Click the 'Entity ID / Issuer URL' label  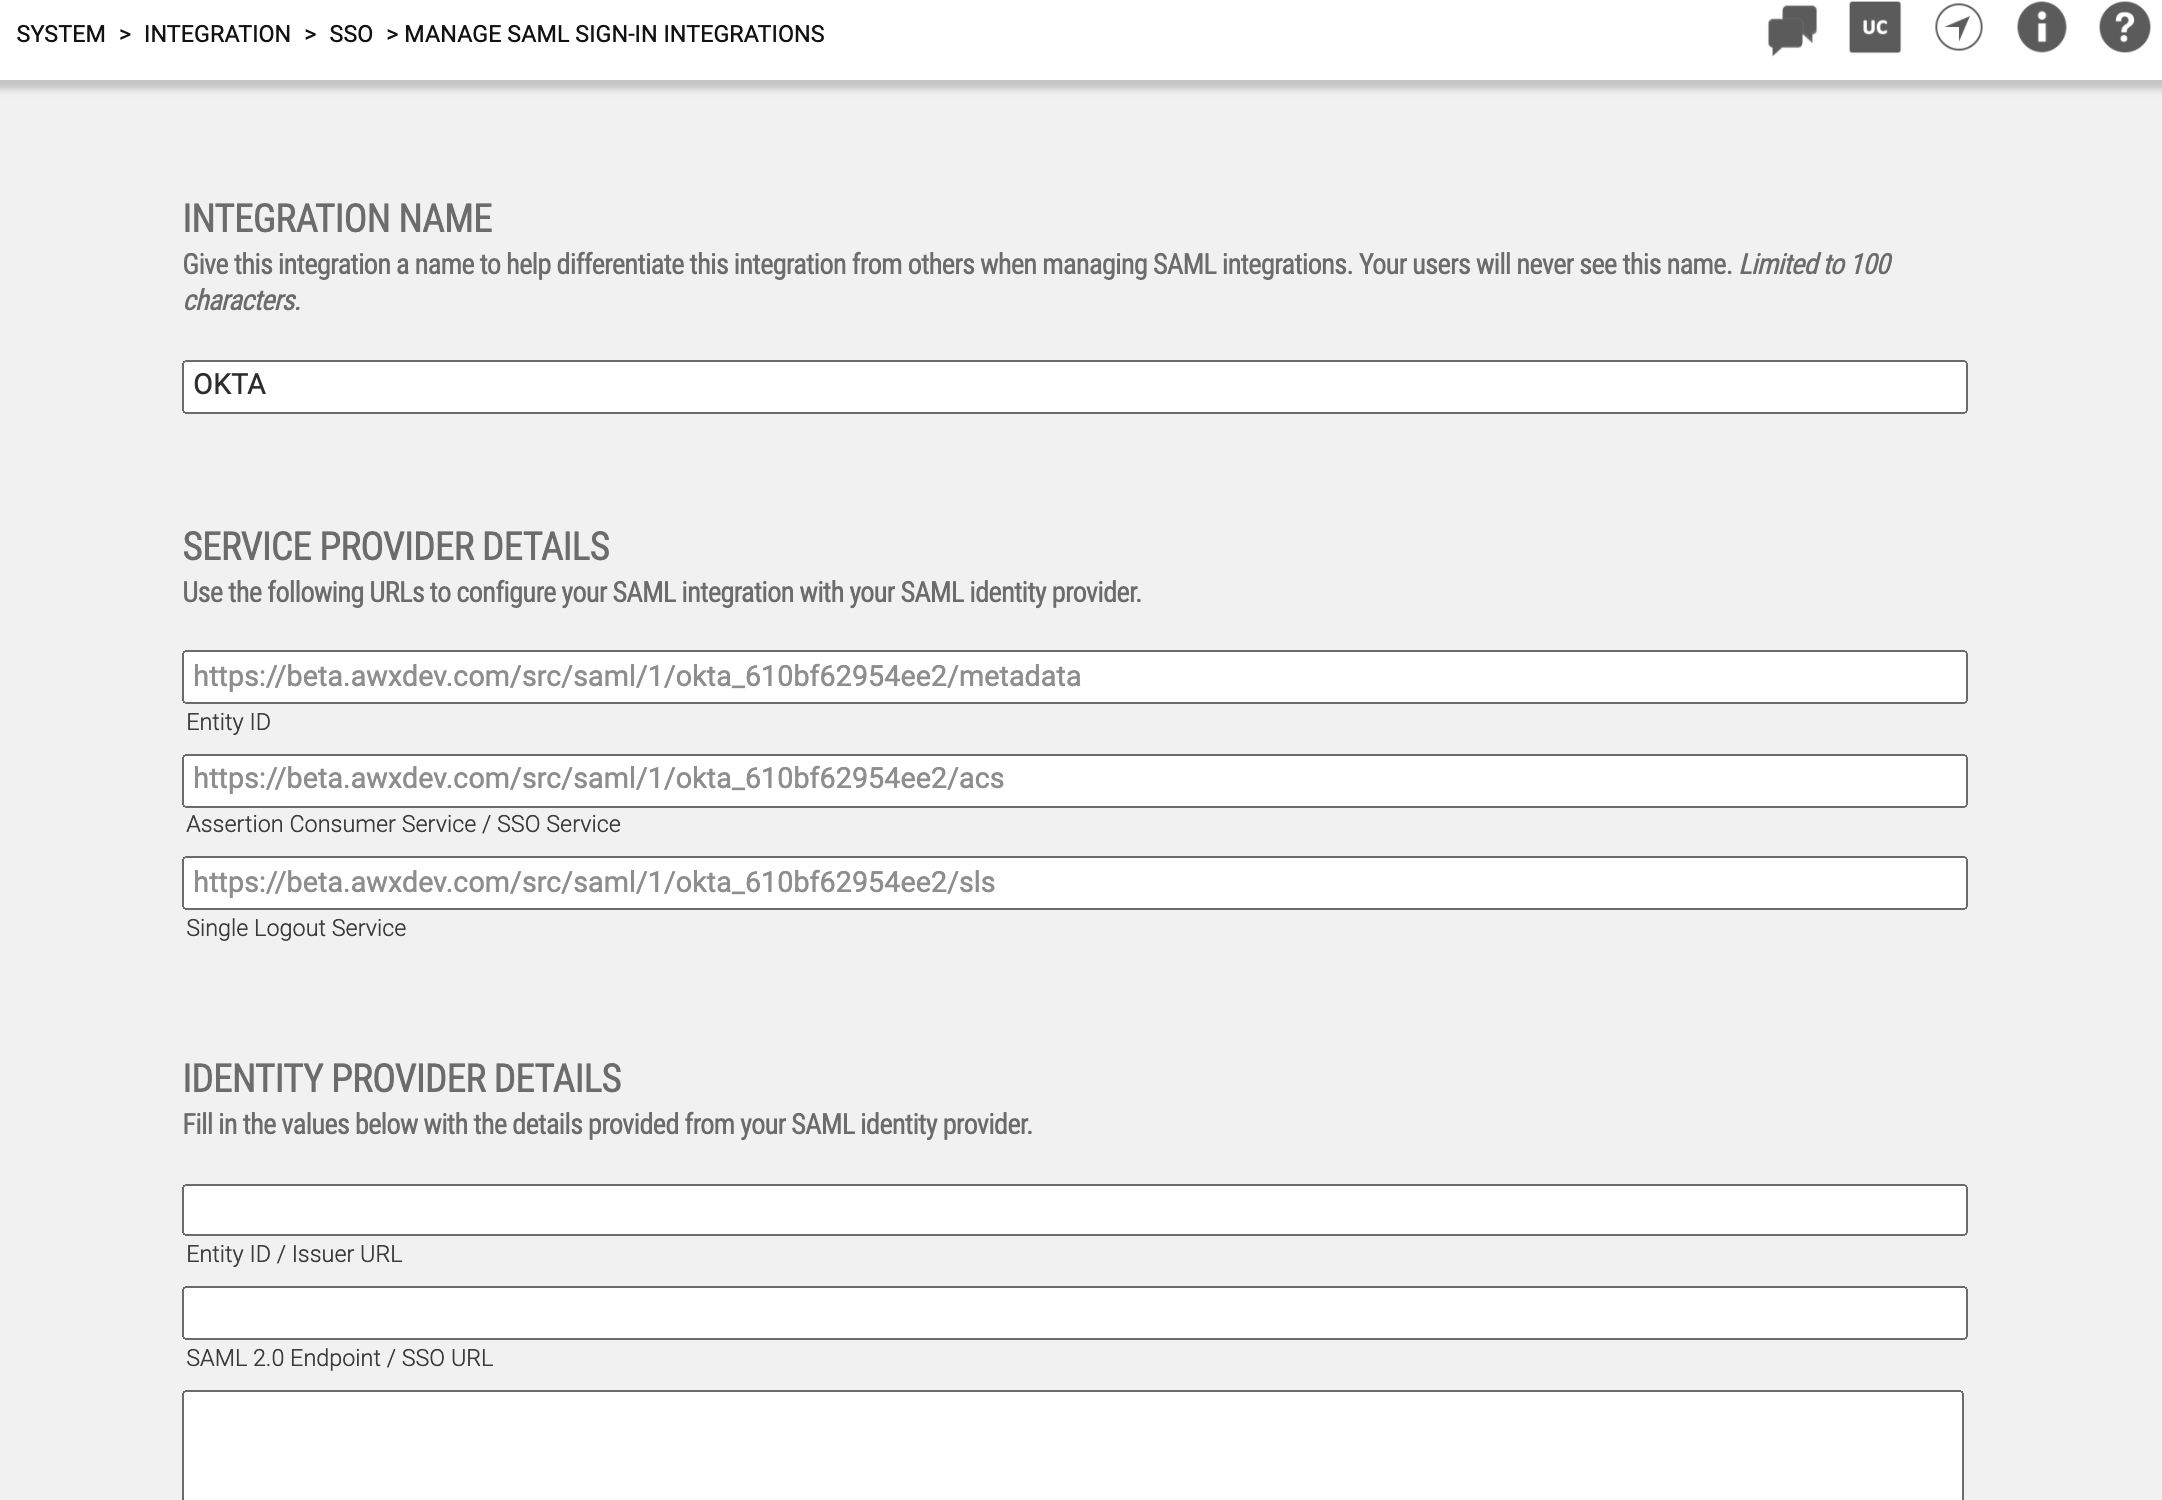(x=294, y=1254)
